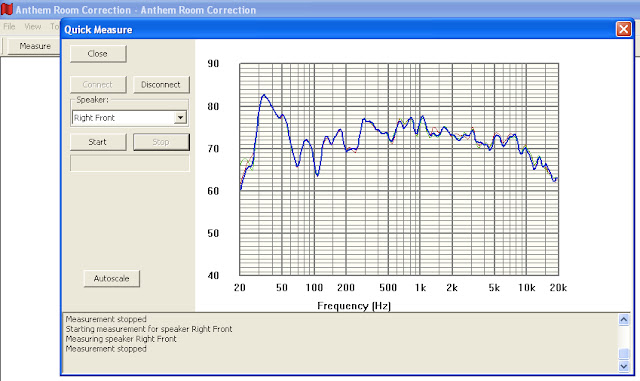Image resolution: width=640 pixels, height=381 pixels.
Task: Select the Right Front speaker combo box
Action: [129, 118]
